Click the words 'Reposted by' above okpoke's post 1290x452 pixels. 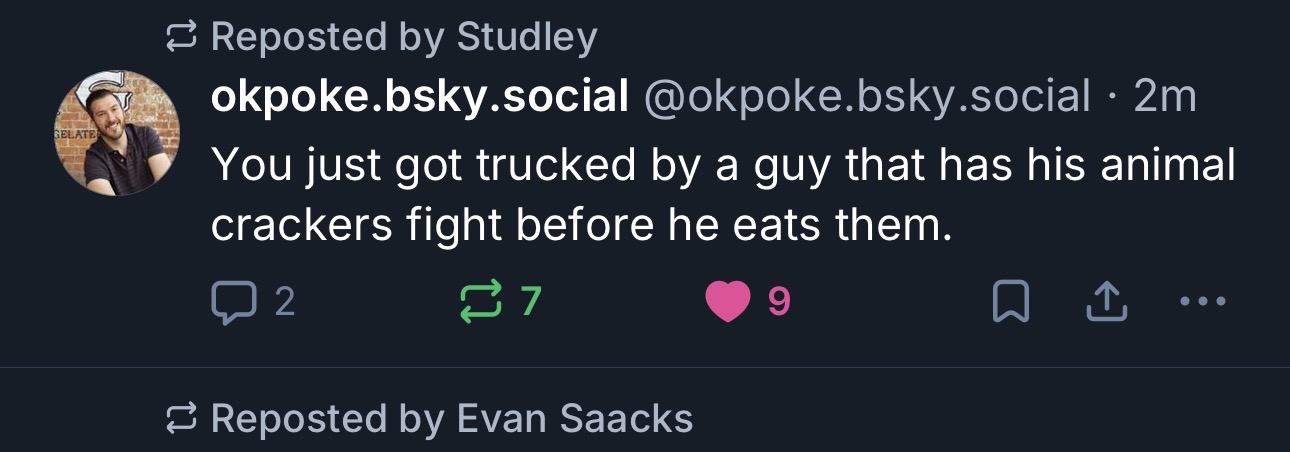(x=329, y=39)
